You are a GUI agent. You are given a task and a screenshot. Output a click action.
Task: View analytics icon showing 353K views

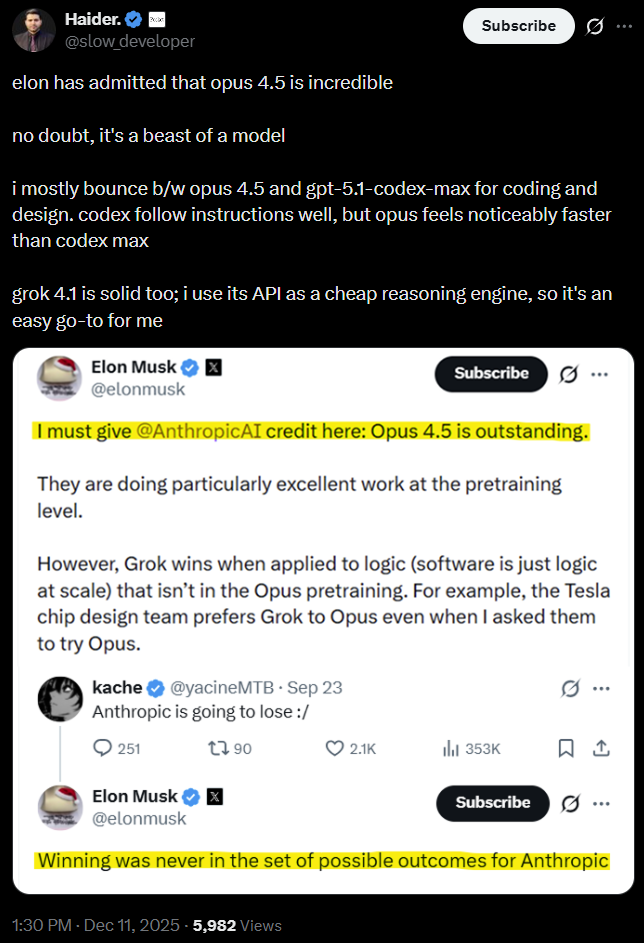pos(450,748)
